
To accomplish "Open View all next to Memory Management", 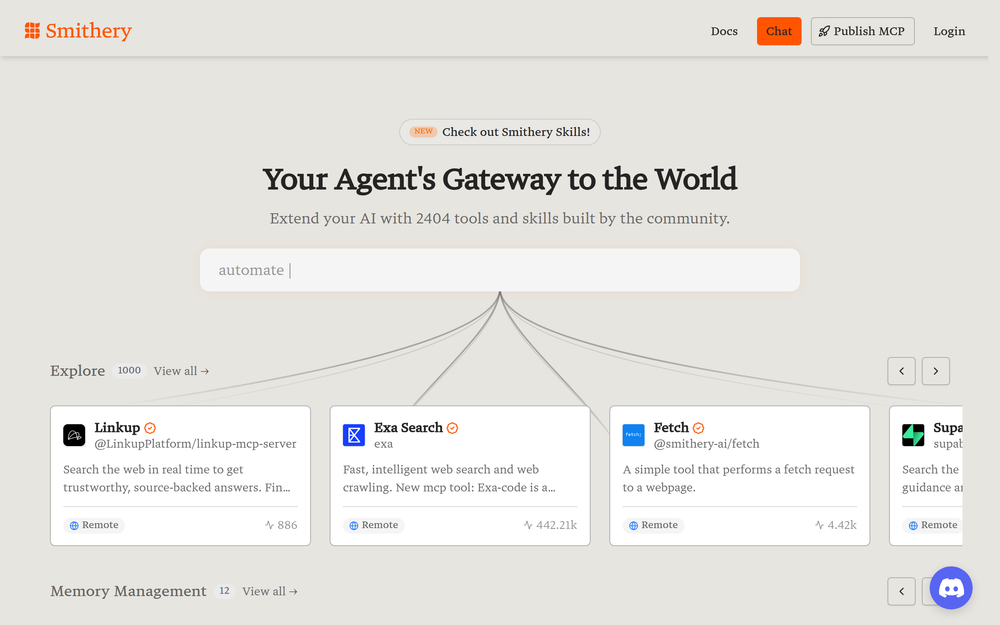I will [x=270, y=591].
